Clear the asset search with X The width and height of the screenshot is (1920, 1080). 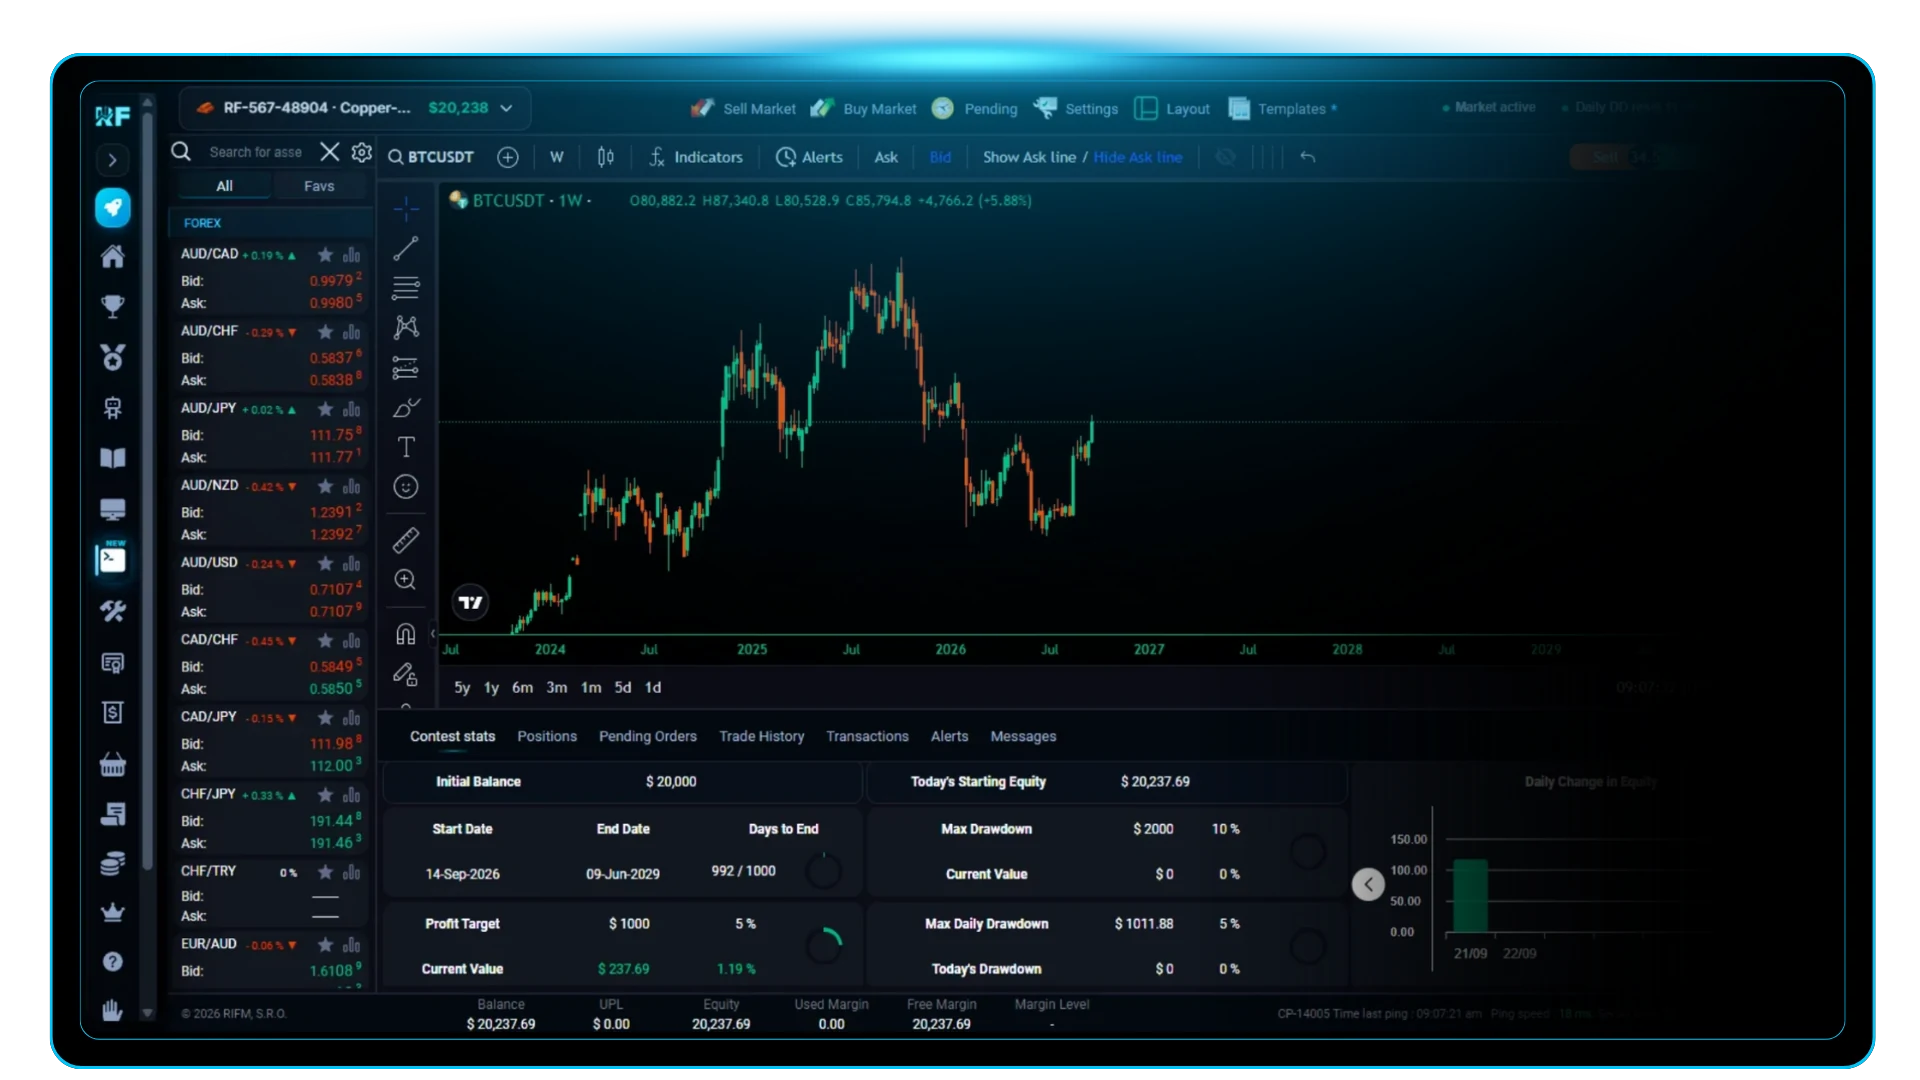point(330,152)
